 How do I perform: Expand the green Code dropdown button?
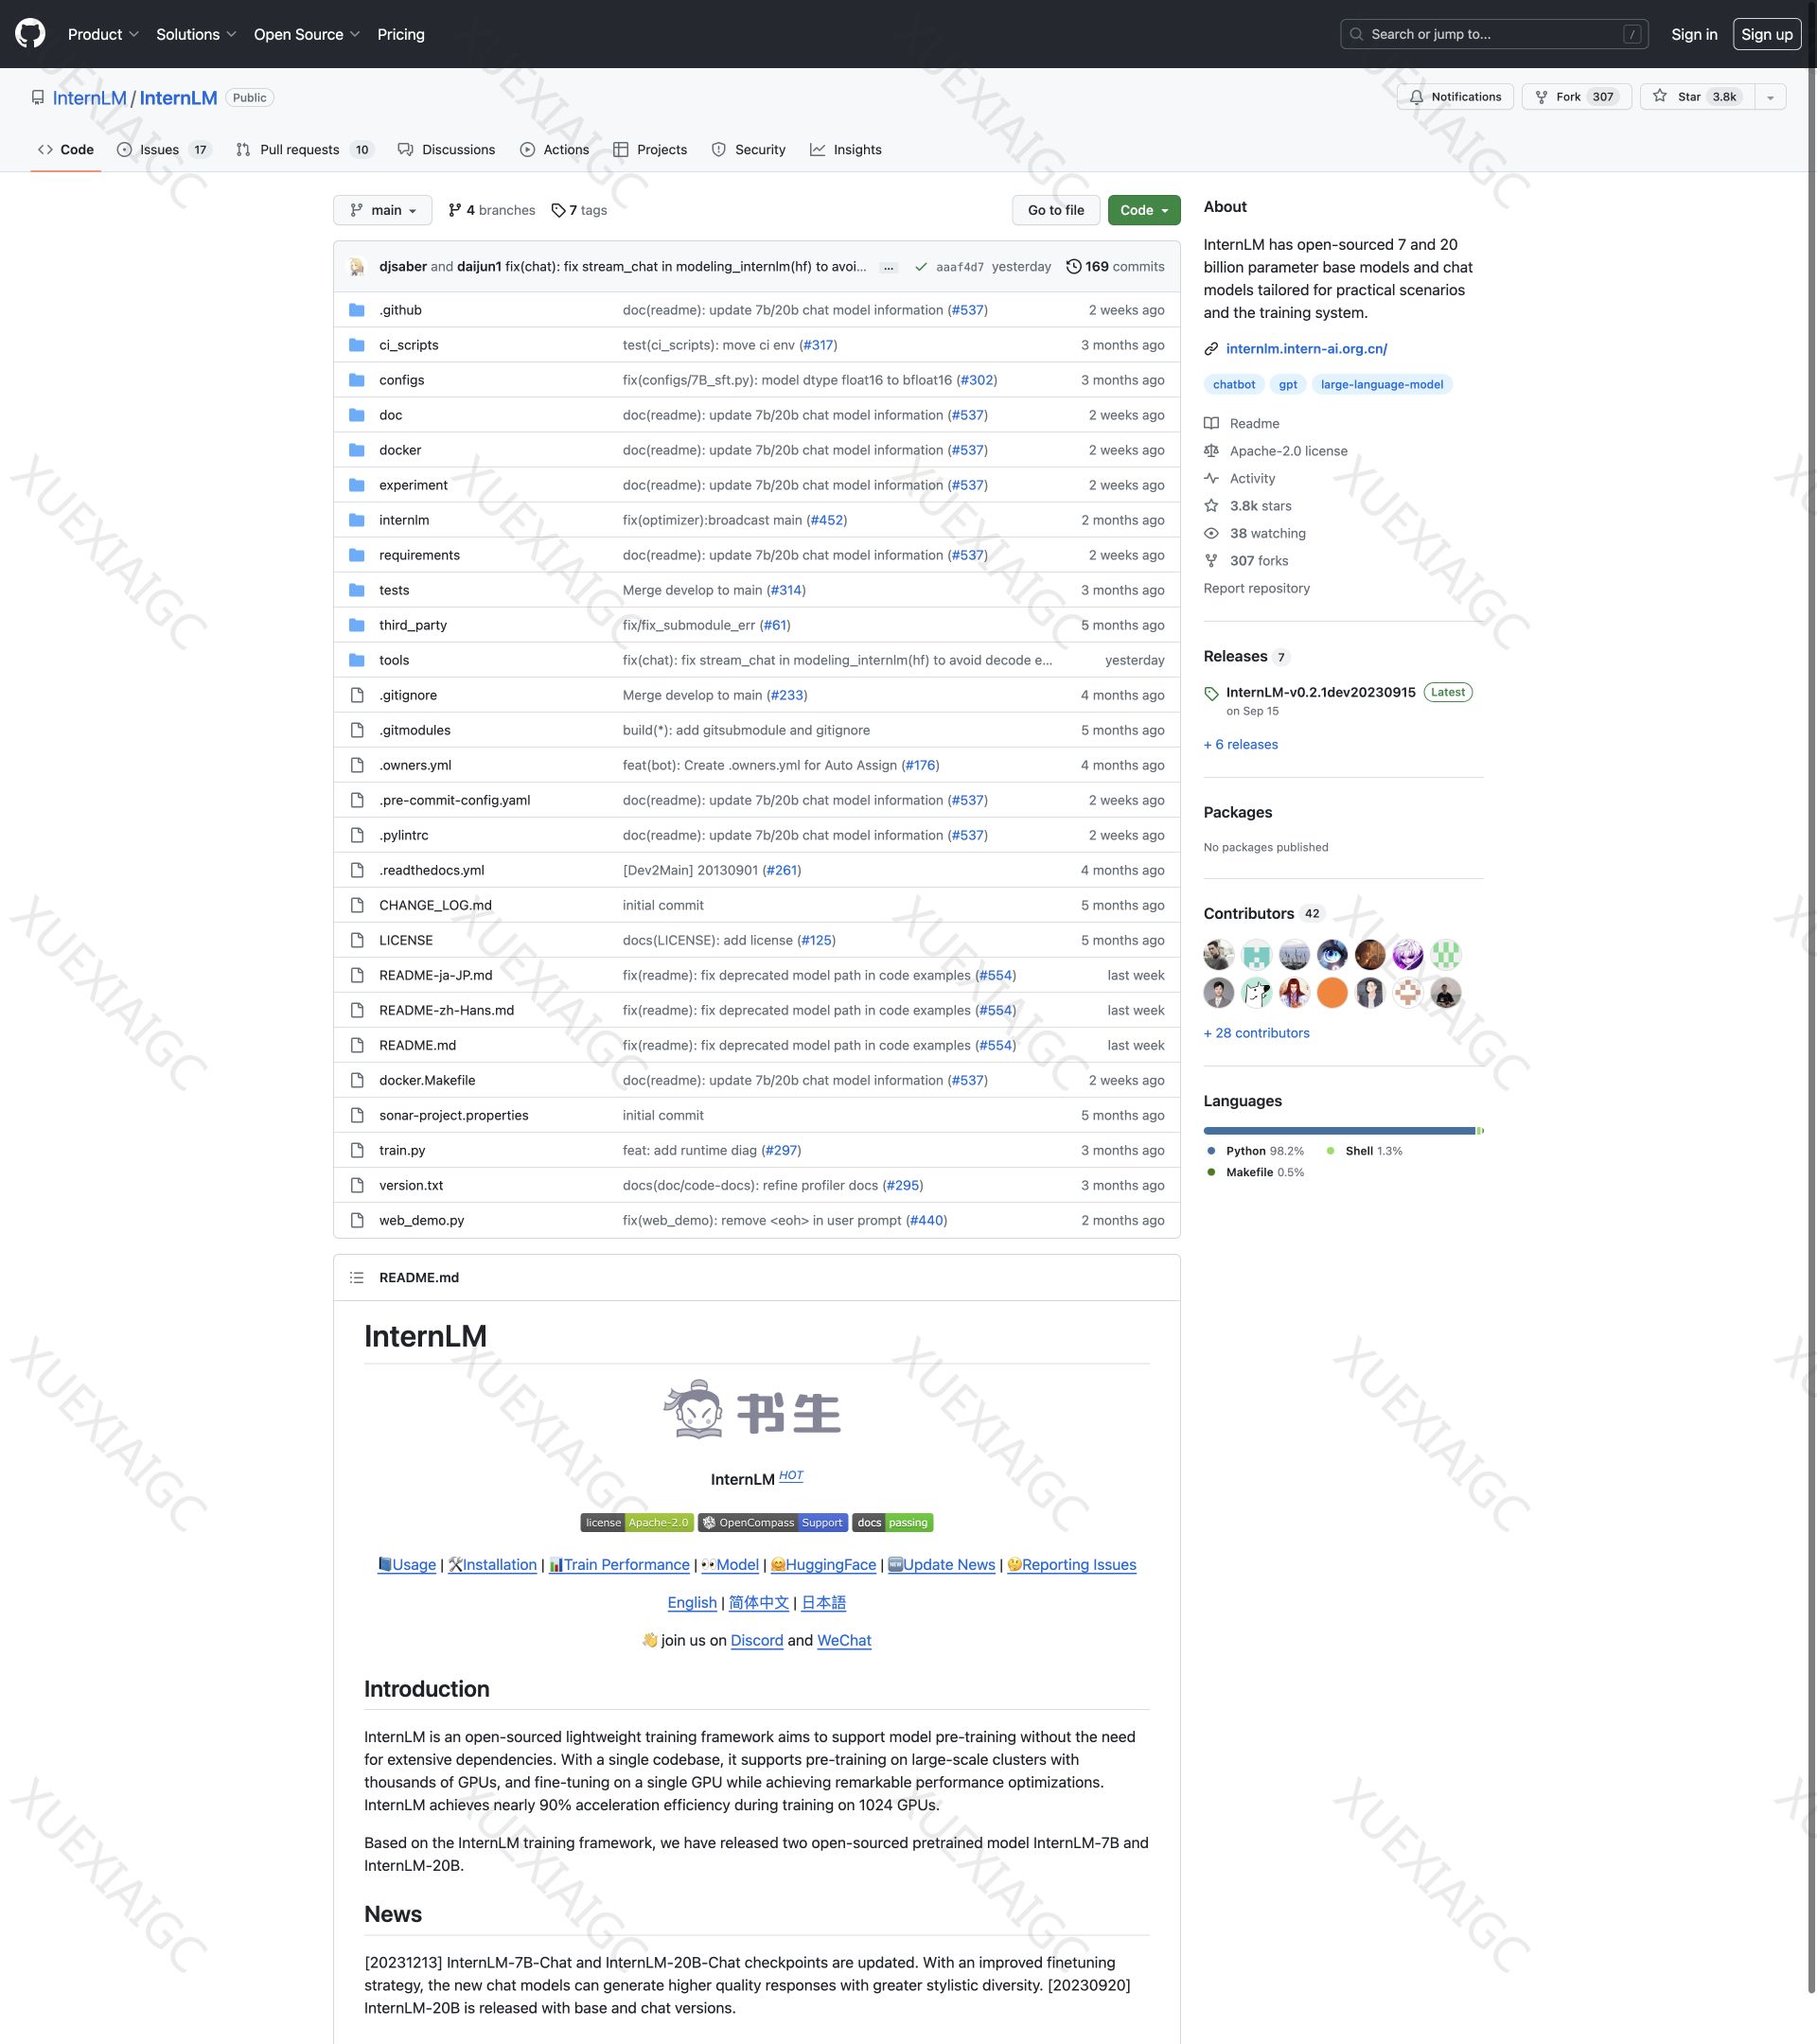(1143, 210)
